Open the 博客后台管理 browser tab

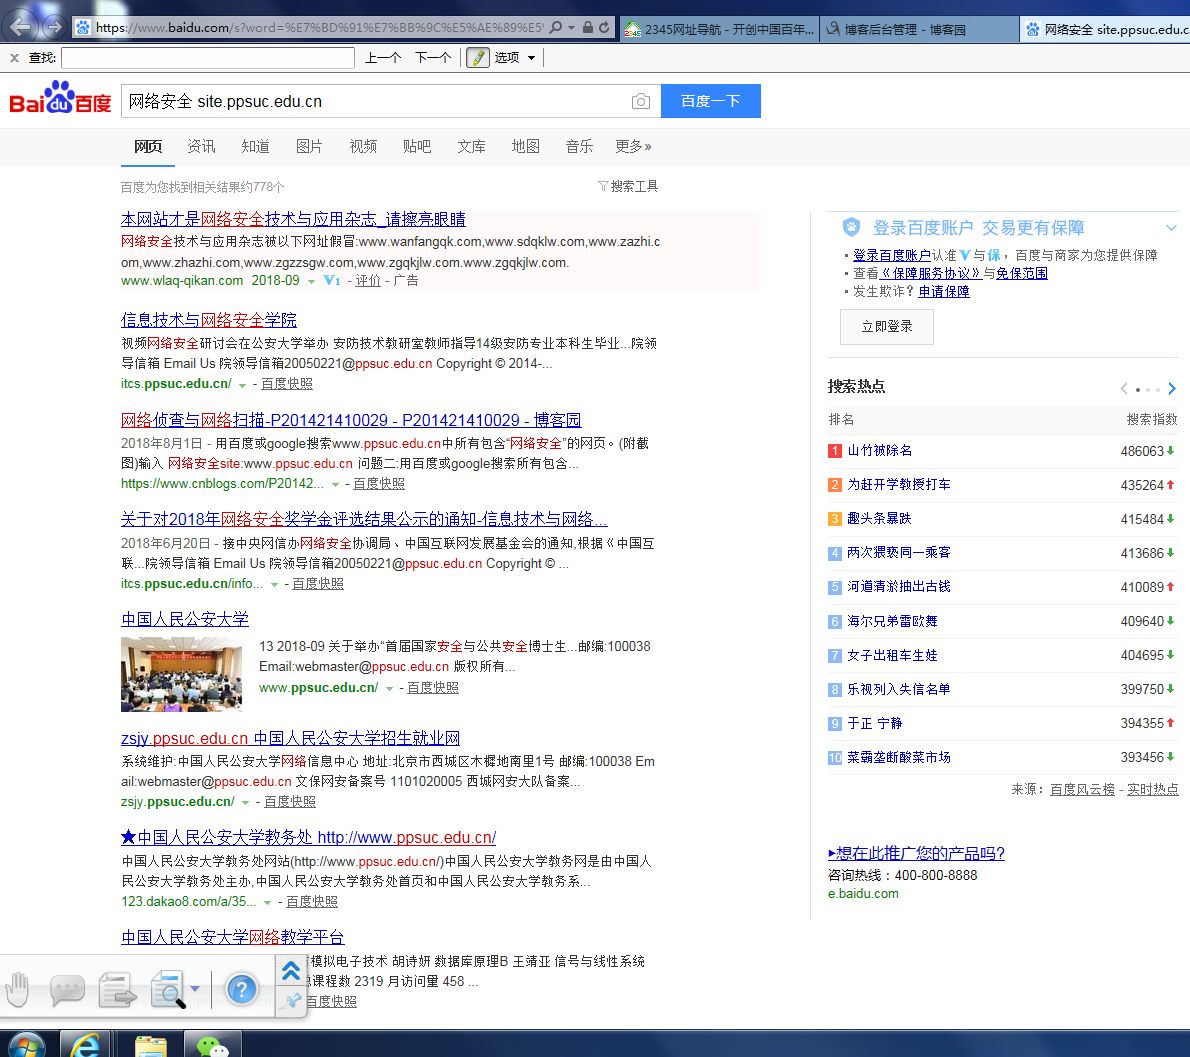918,29
